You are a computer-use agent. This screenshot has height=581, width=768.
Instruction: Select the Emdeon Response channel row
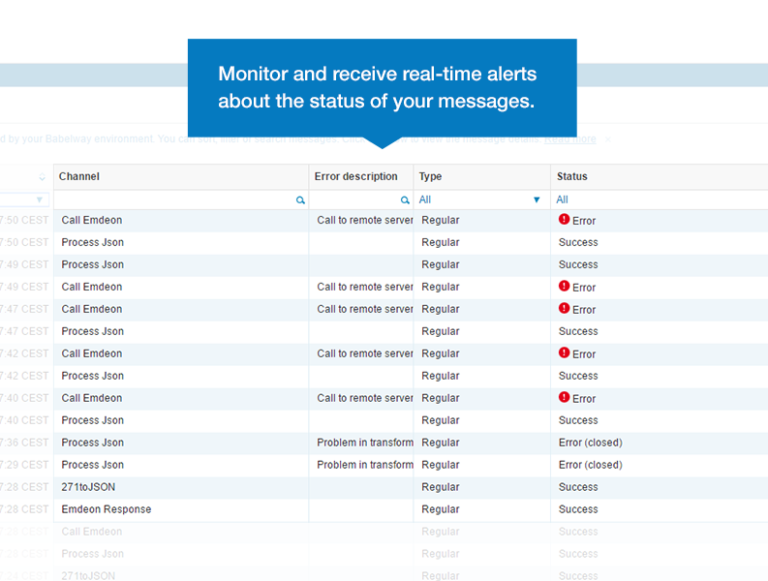[106, 509]
